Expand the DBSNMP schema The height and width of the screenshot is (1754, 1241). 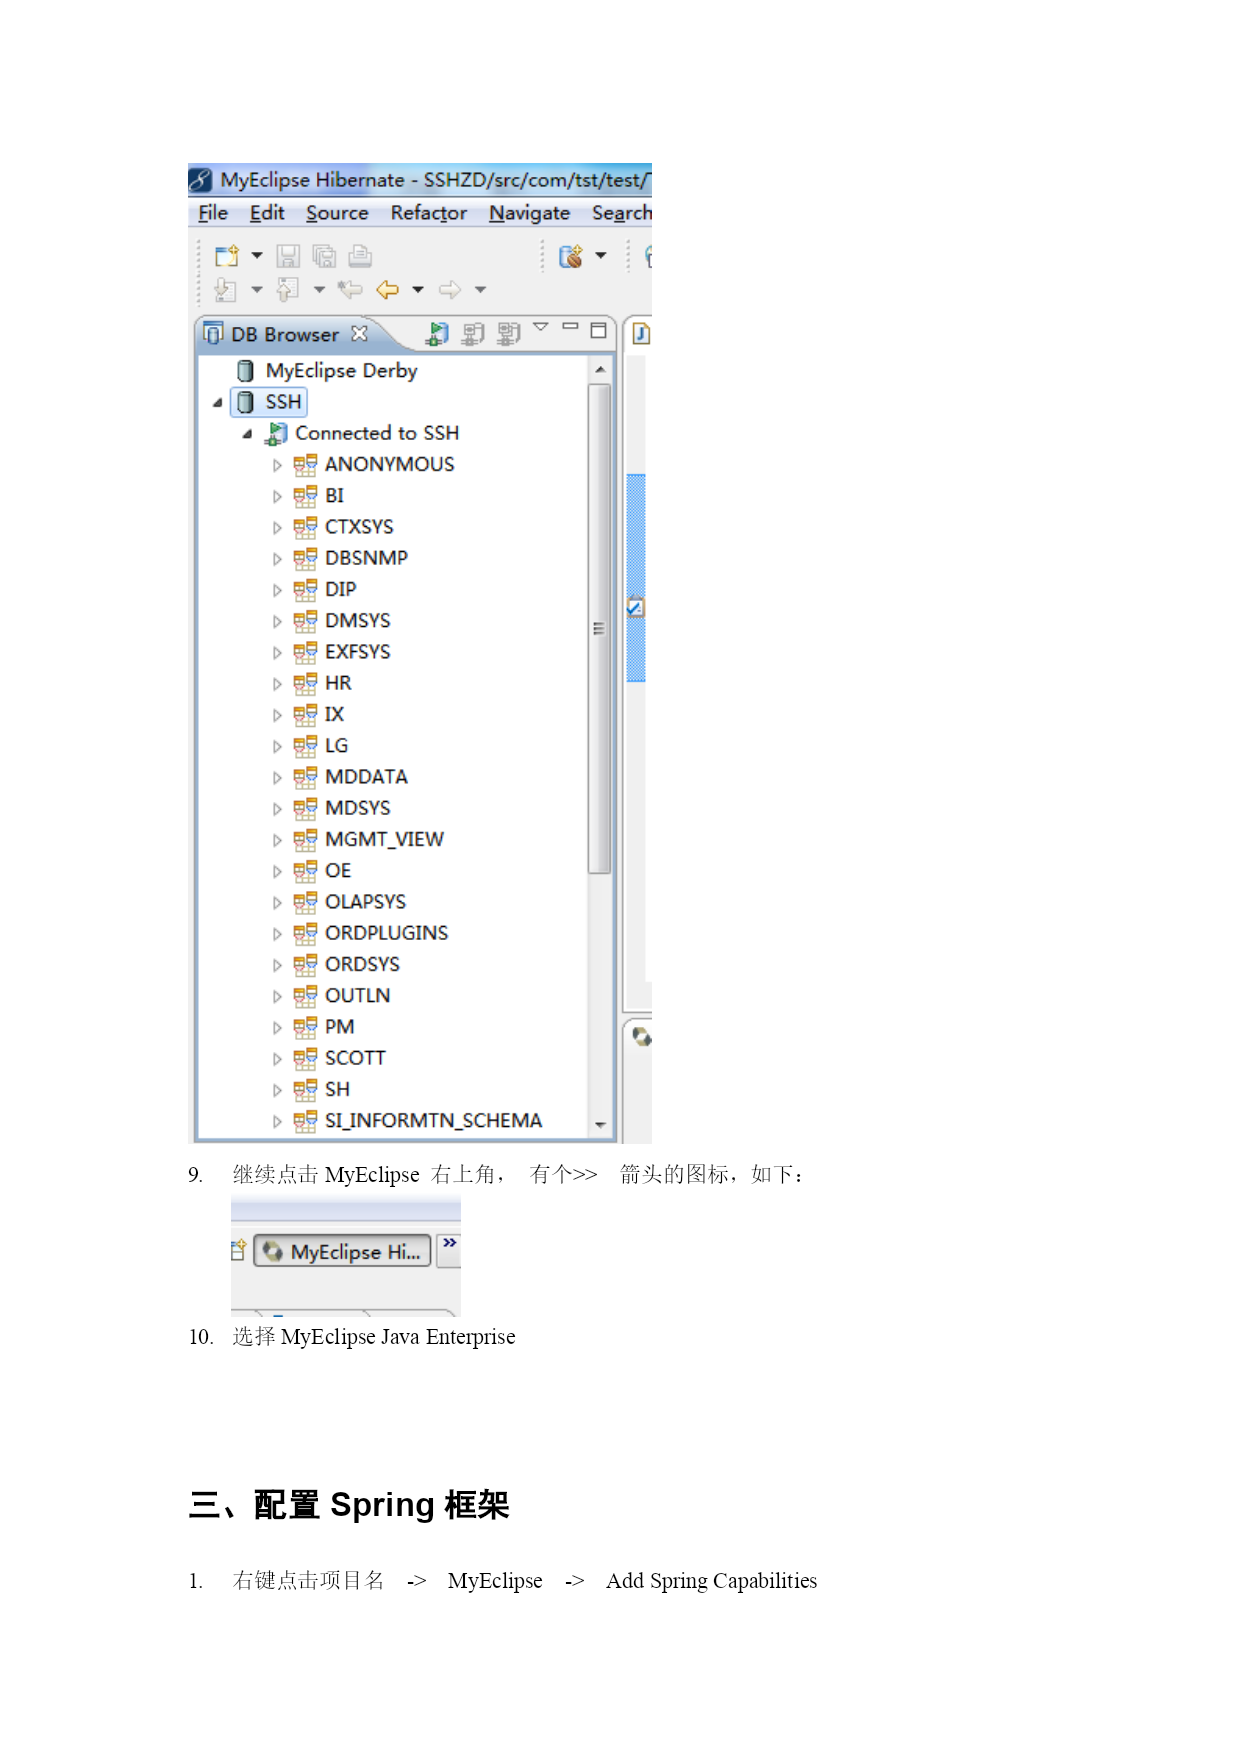click(277, 559)
